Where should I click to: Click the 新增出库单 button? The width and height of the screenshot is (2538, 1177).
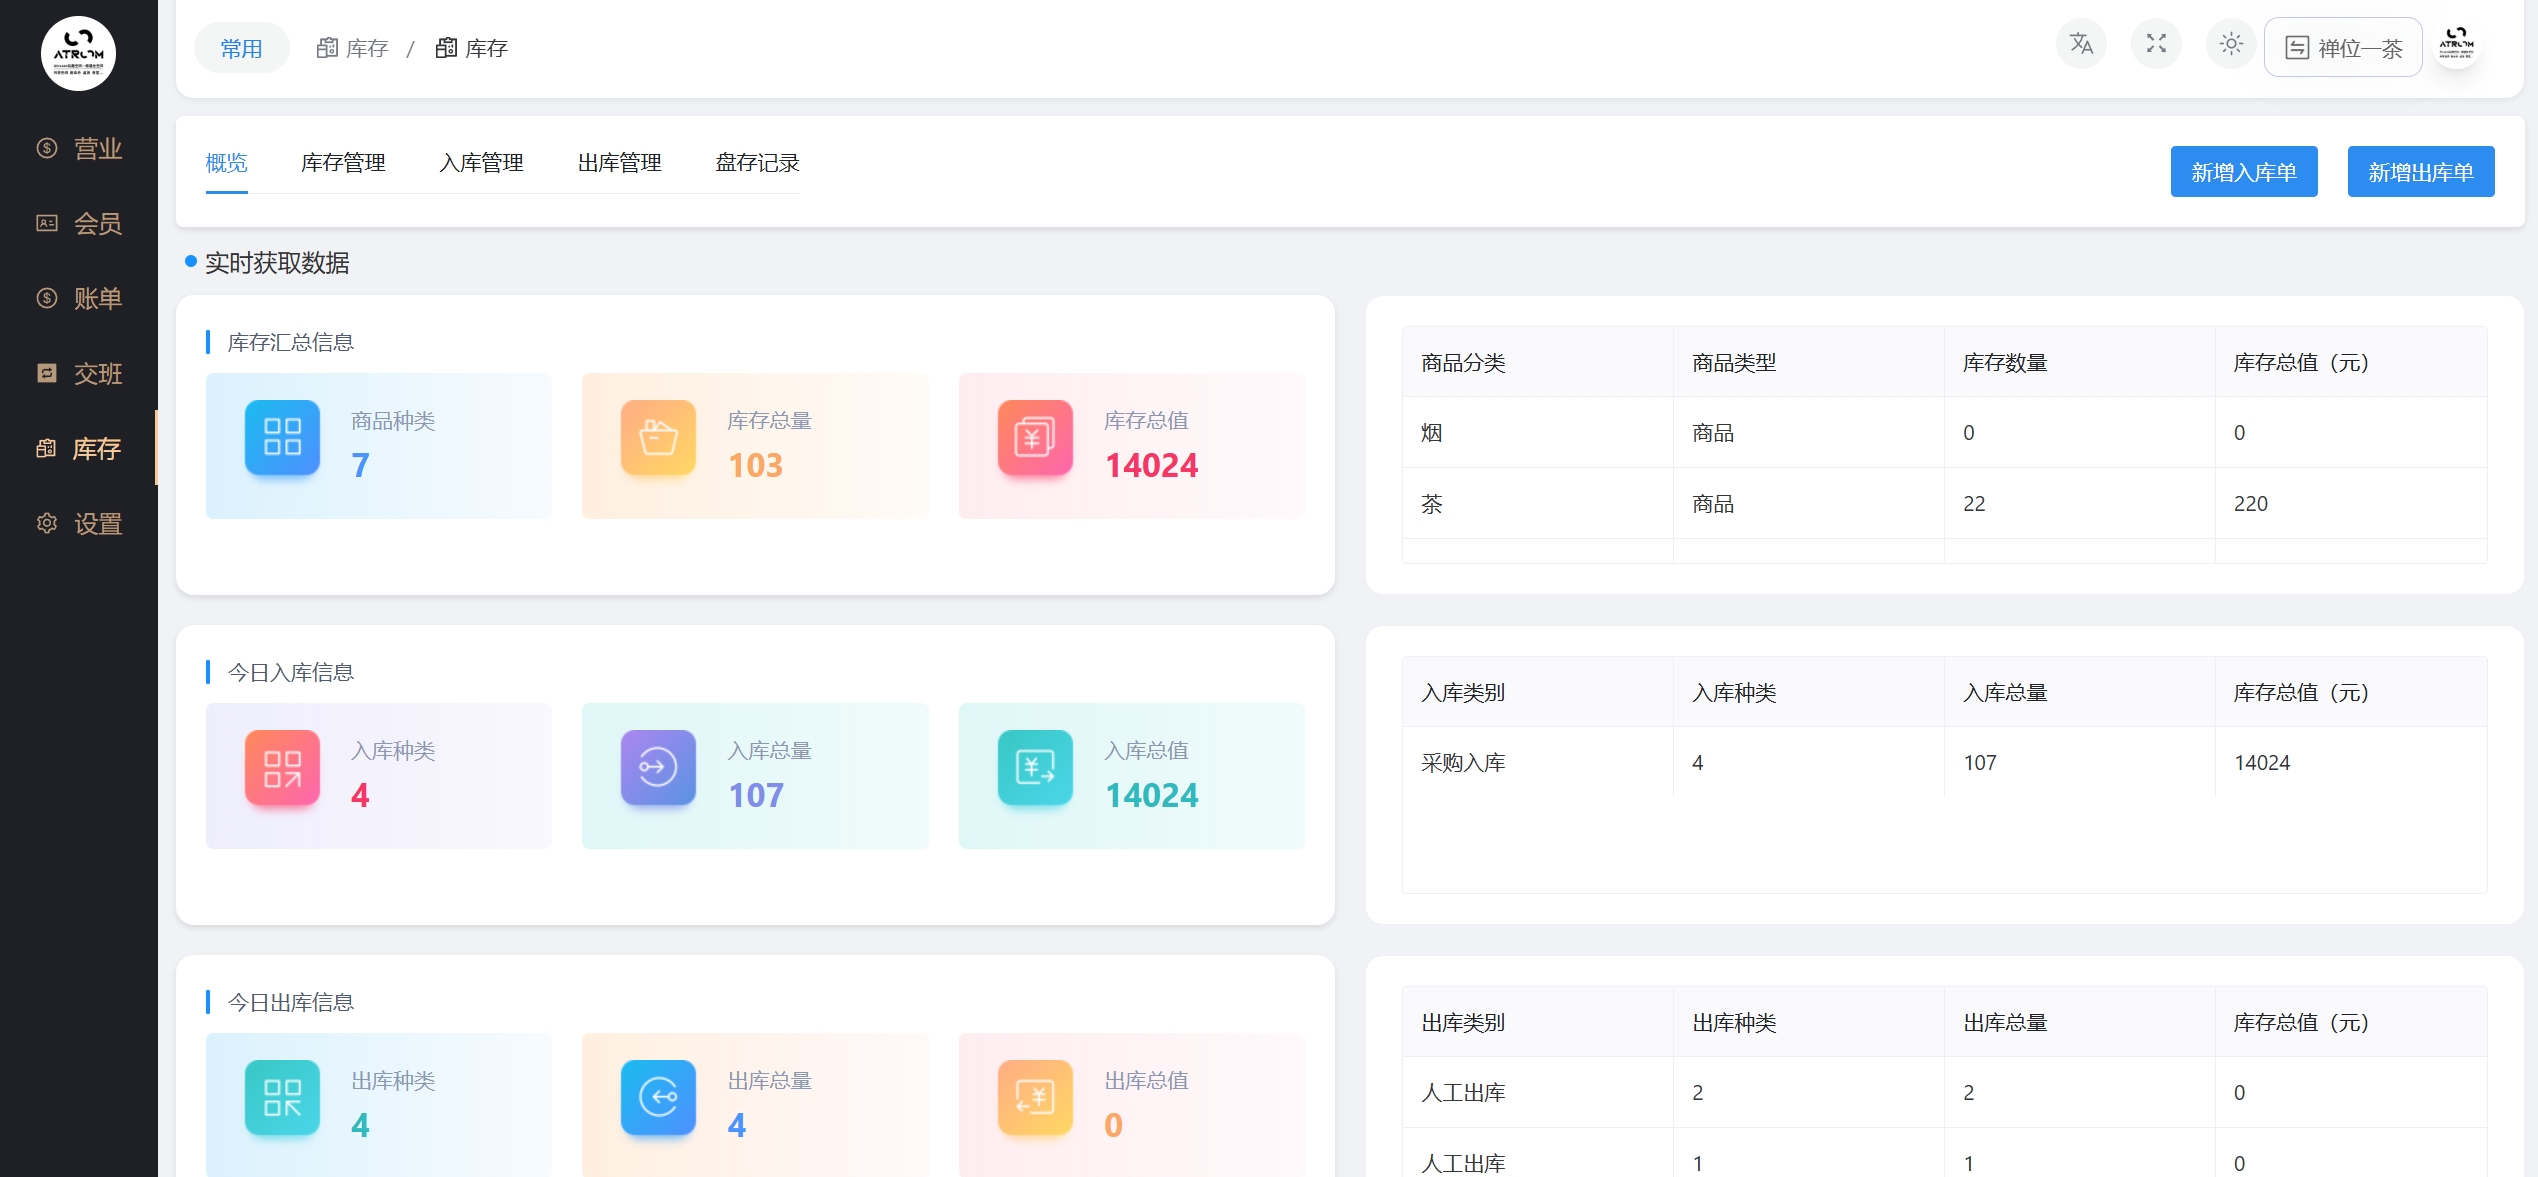pyautogui.click(x=2420, y=172)
